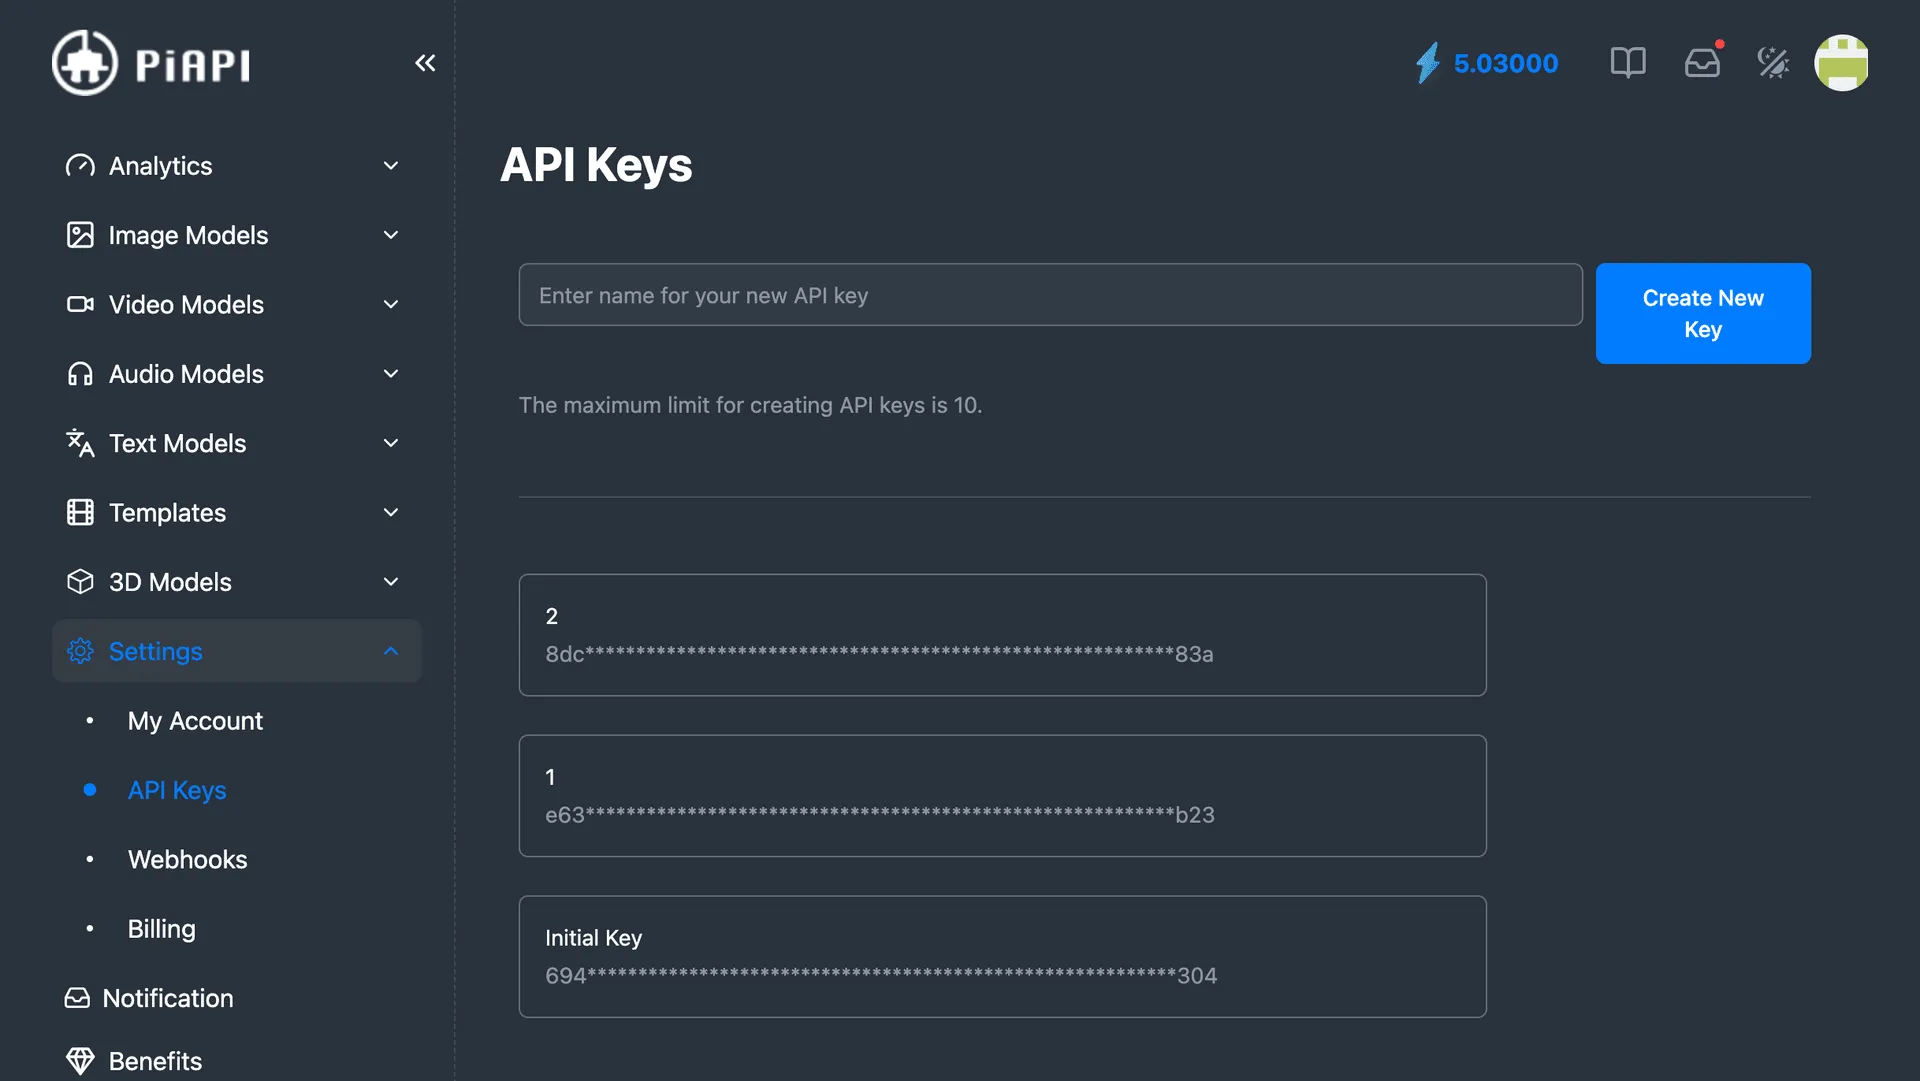The width and height of the screenshot is (1920, 1081).
Task: Open the documentation book icon
Action: point(1627,62)
